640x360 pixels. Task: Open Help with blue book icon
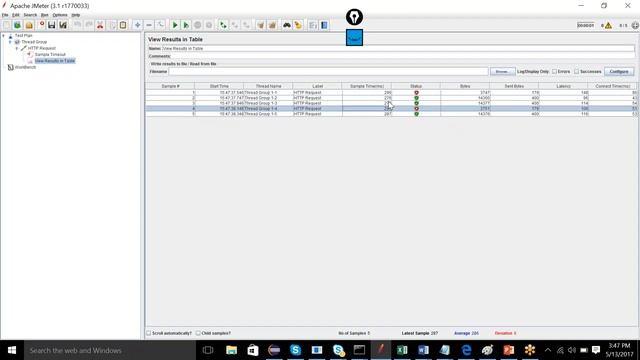pyautogui.click(x=324, y=25)
